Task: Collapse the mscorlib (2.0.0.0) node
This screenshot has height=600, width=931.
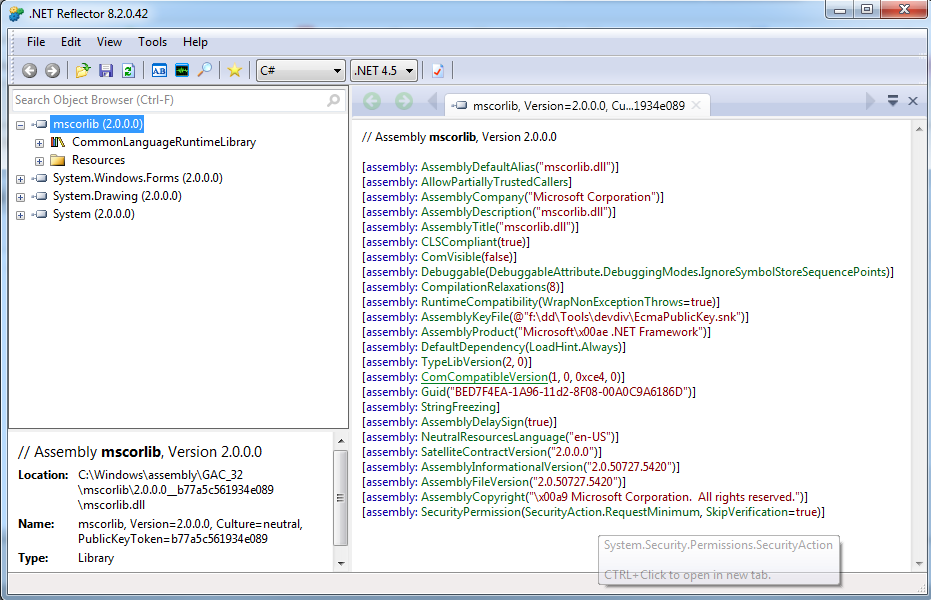Action: (21, 125)
